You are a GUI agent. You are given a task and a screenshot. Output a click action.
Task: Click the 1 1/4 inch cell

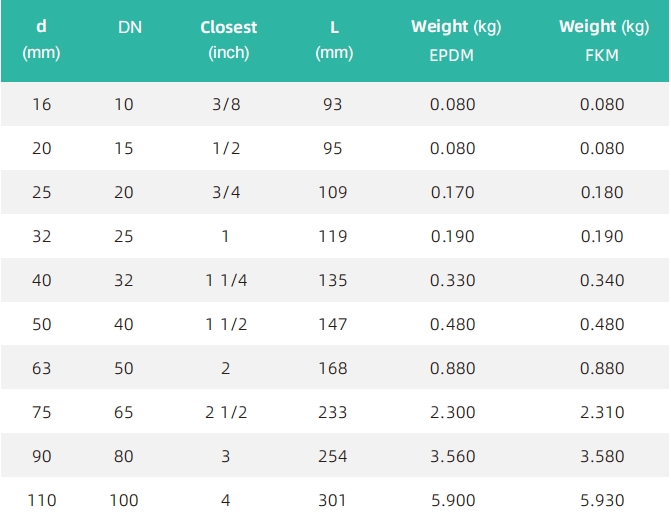tap(226, 280)
